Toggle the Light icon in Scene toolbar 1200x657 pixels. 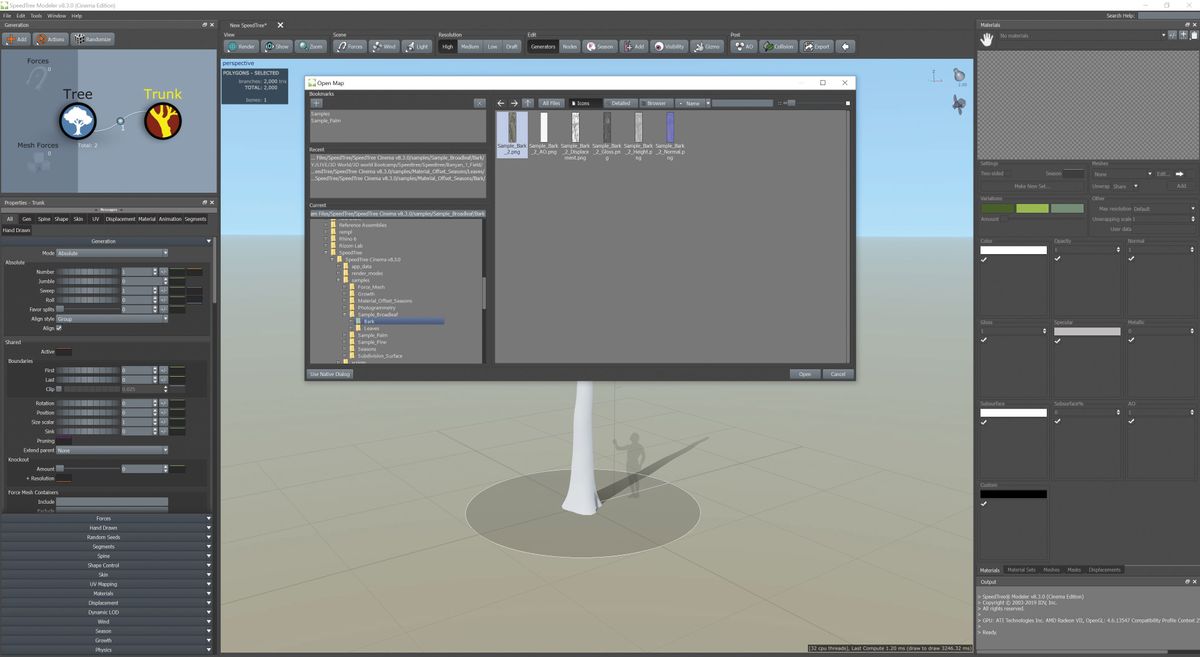pyautogui.click(x=419, y=46)
